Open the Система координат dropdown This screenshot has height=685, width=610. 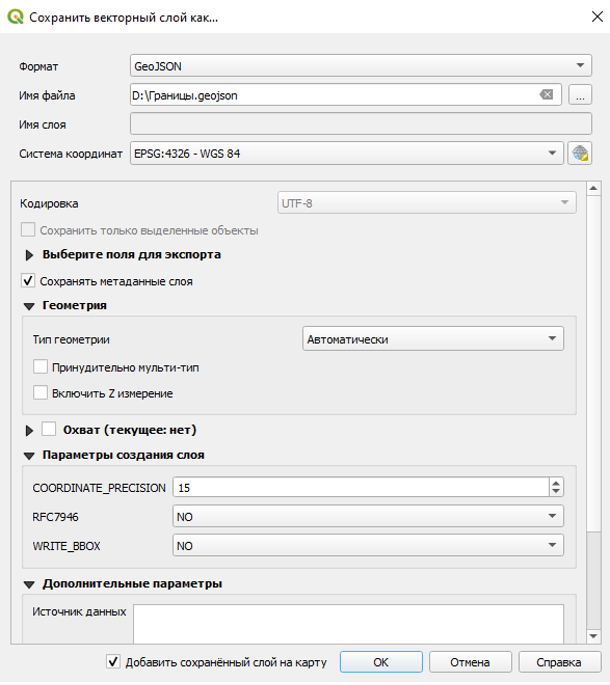[x=346, y=154]
